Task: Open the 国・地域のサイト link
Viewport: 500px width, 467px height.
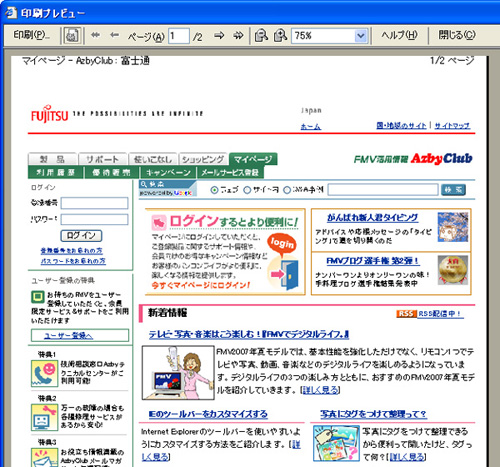Action: pos(401,126)
